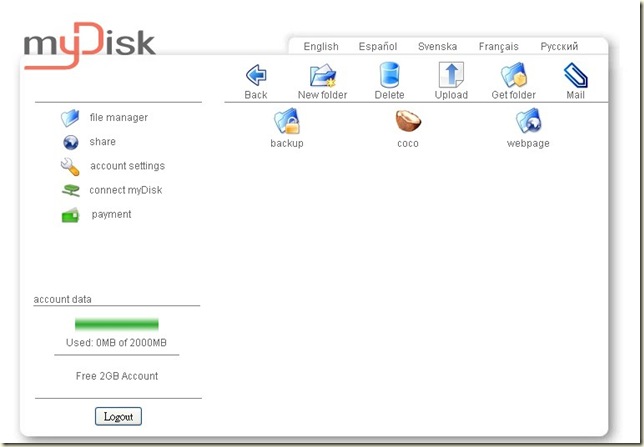Select the coco coconut icon

click(x=408, y=121)
